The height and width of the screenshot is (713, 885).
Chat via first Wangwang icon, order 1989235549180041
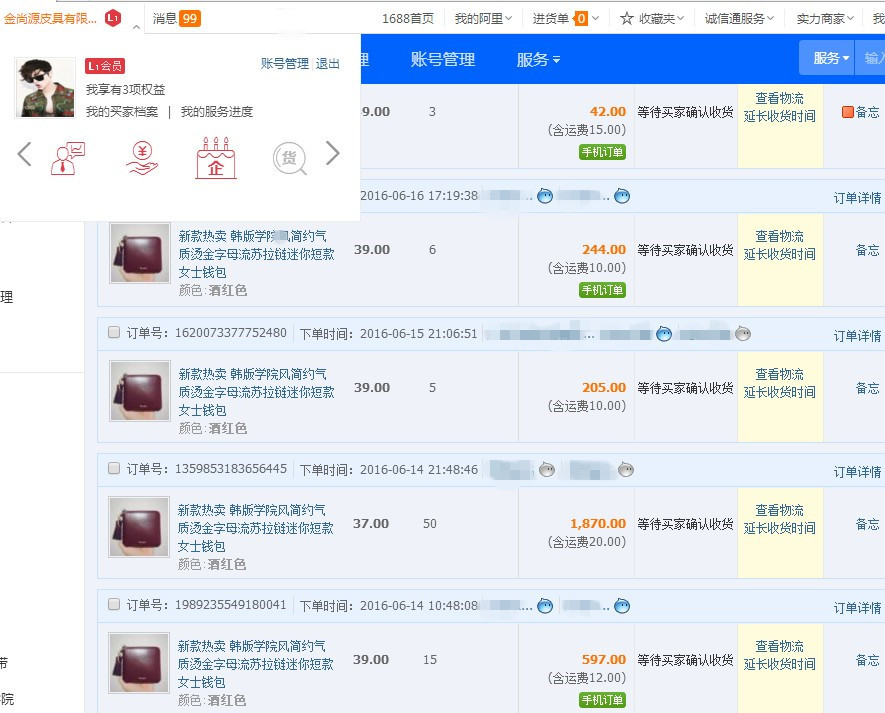pyautogui.click(x=545, y=606)
